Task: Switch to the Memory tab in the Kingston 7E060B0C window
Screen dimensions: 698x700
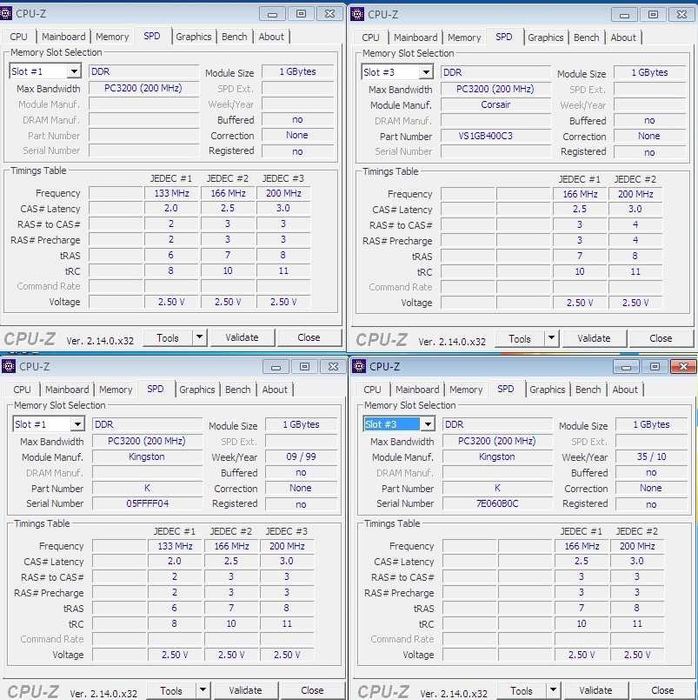Action: [466, 390]
